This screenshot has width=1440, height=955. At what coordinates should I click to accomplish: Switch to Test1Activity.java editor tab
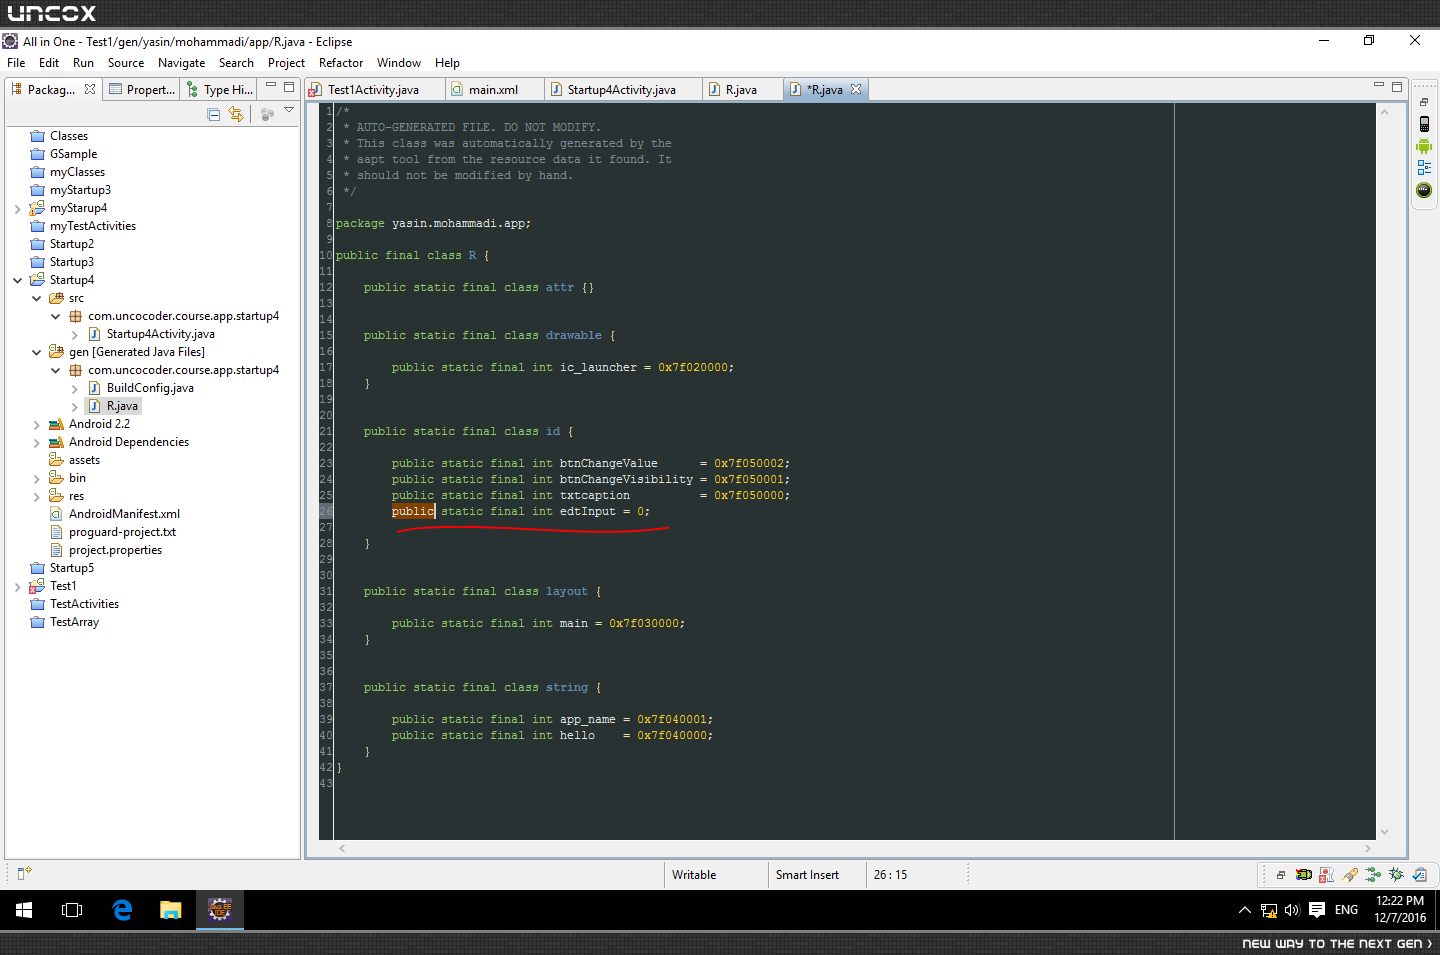[x=373, y=89]
